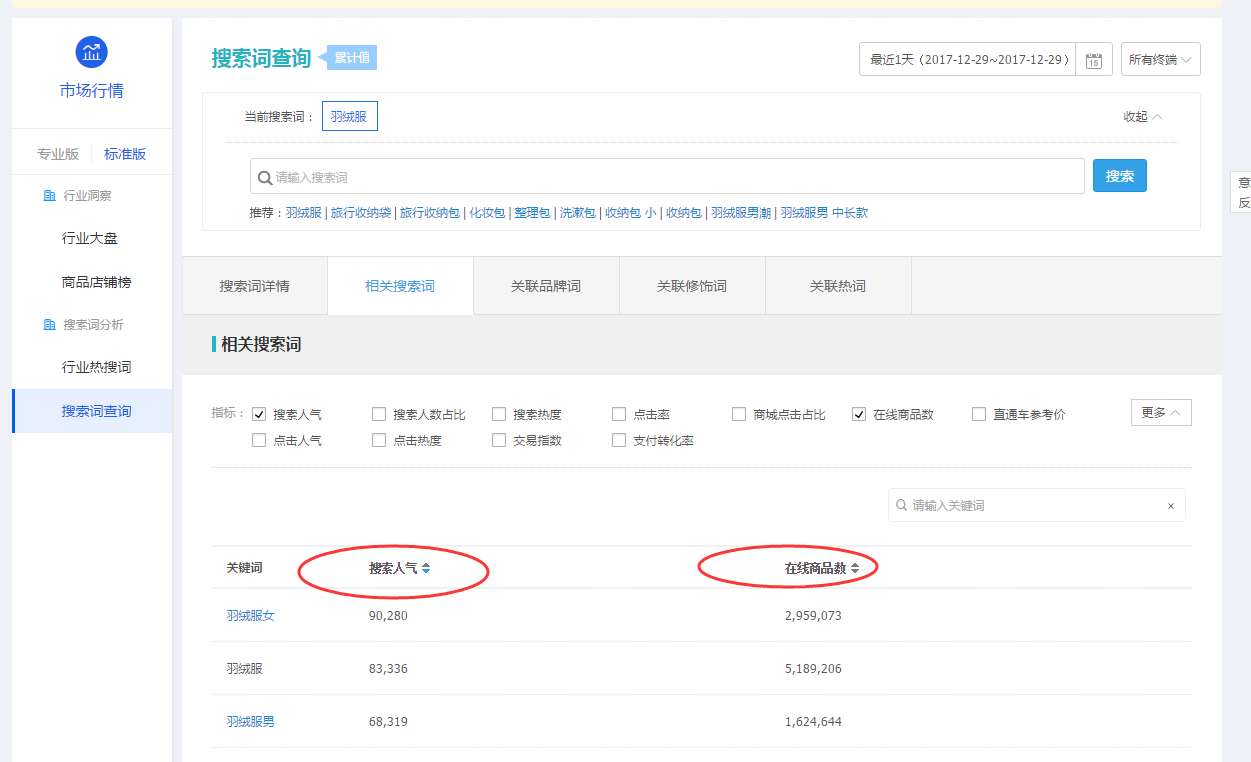Click the value 90,280
Image resolution: width=1251 pixels, height=762 pixels.
point(388,615)
